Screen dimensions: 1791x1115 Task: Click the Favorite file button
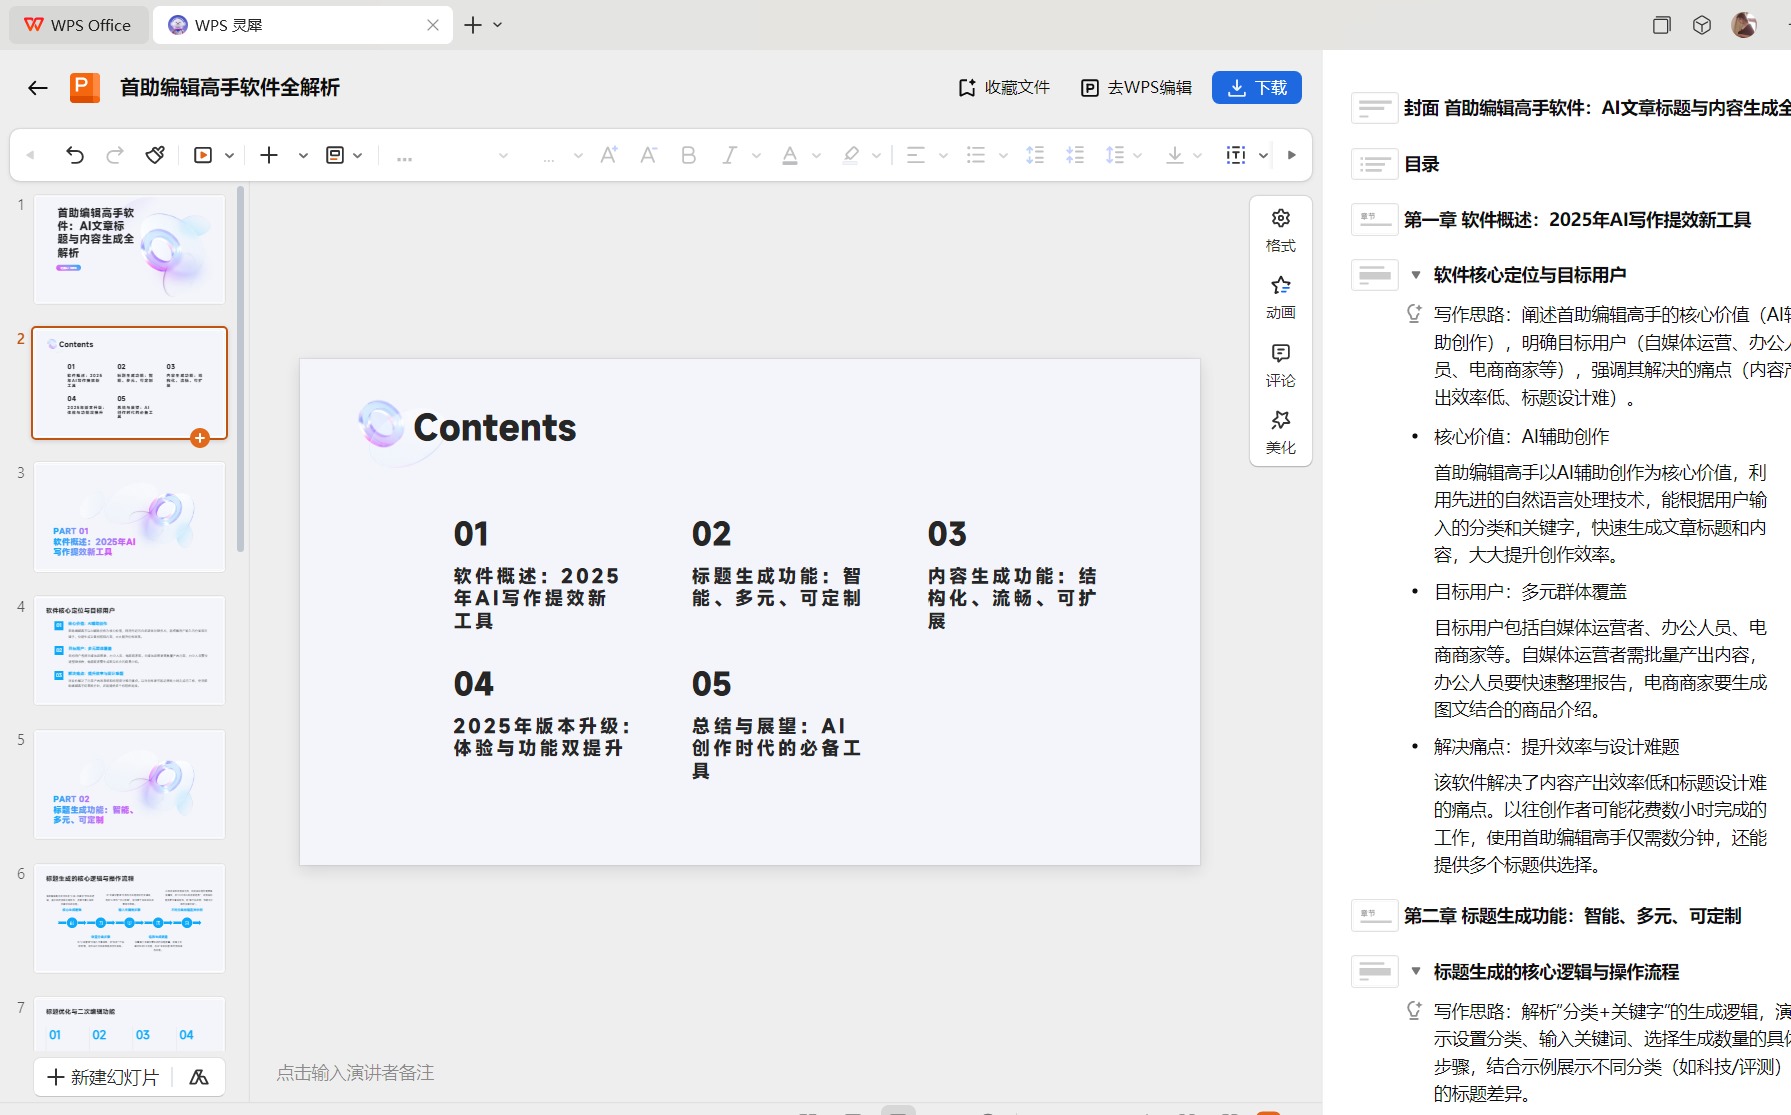1004,88
